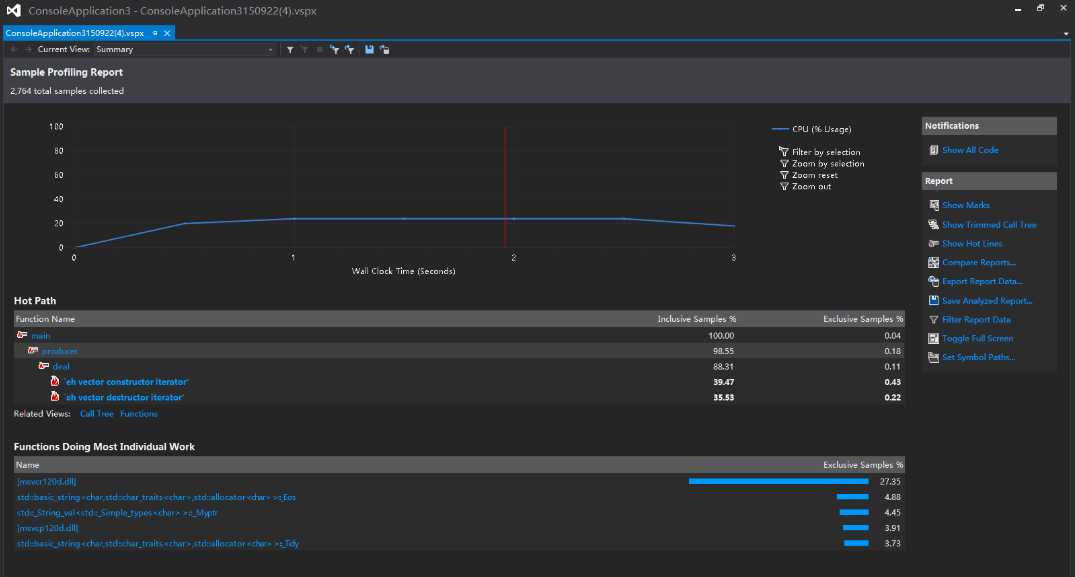Viewport: 1075px width, 577px height.
Task: Click the Show Hot Lines link
Action: click(x=972, y=243)
